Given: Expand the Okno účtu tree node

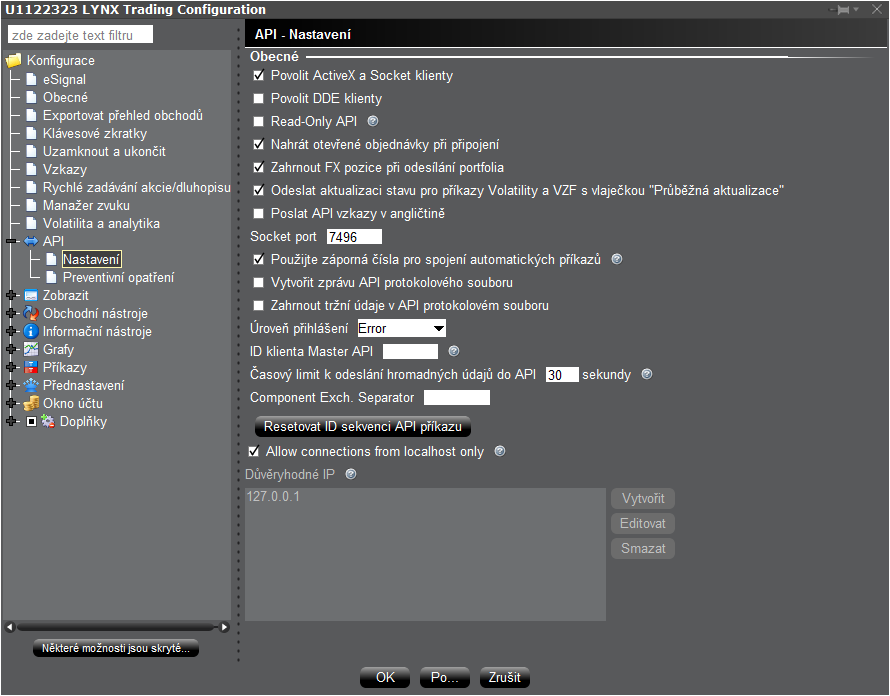Looking at the screenshot, I should click(11, 404).
